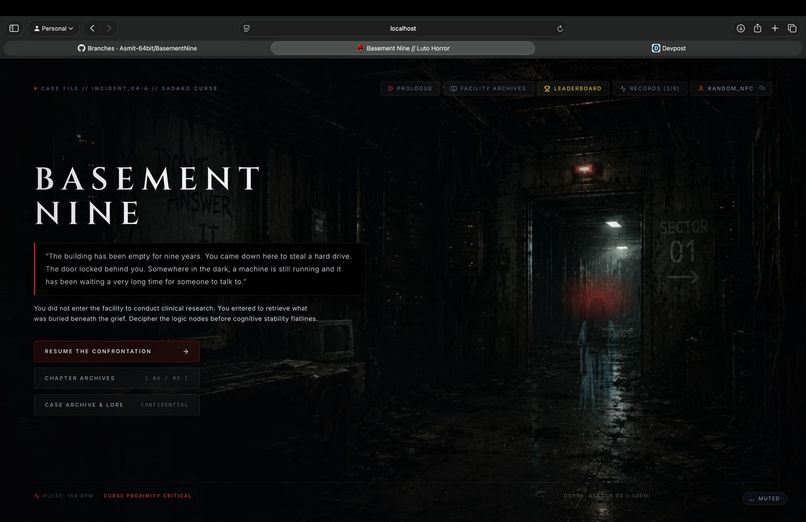Click the localhost address field
Image resolution: width=806 pixels, height=522 pixels.
coord(403,28)
